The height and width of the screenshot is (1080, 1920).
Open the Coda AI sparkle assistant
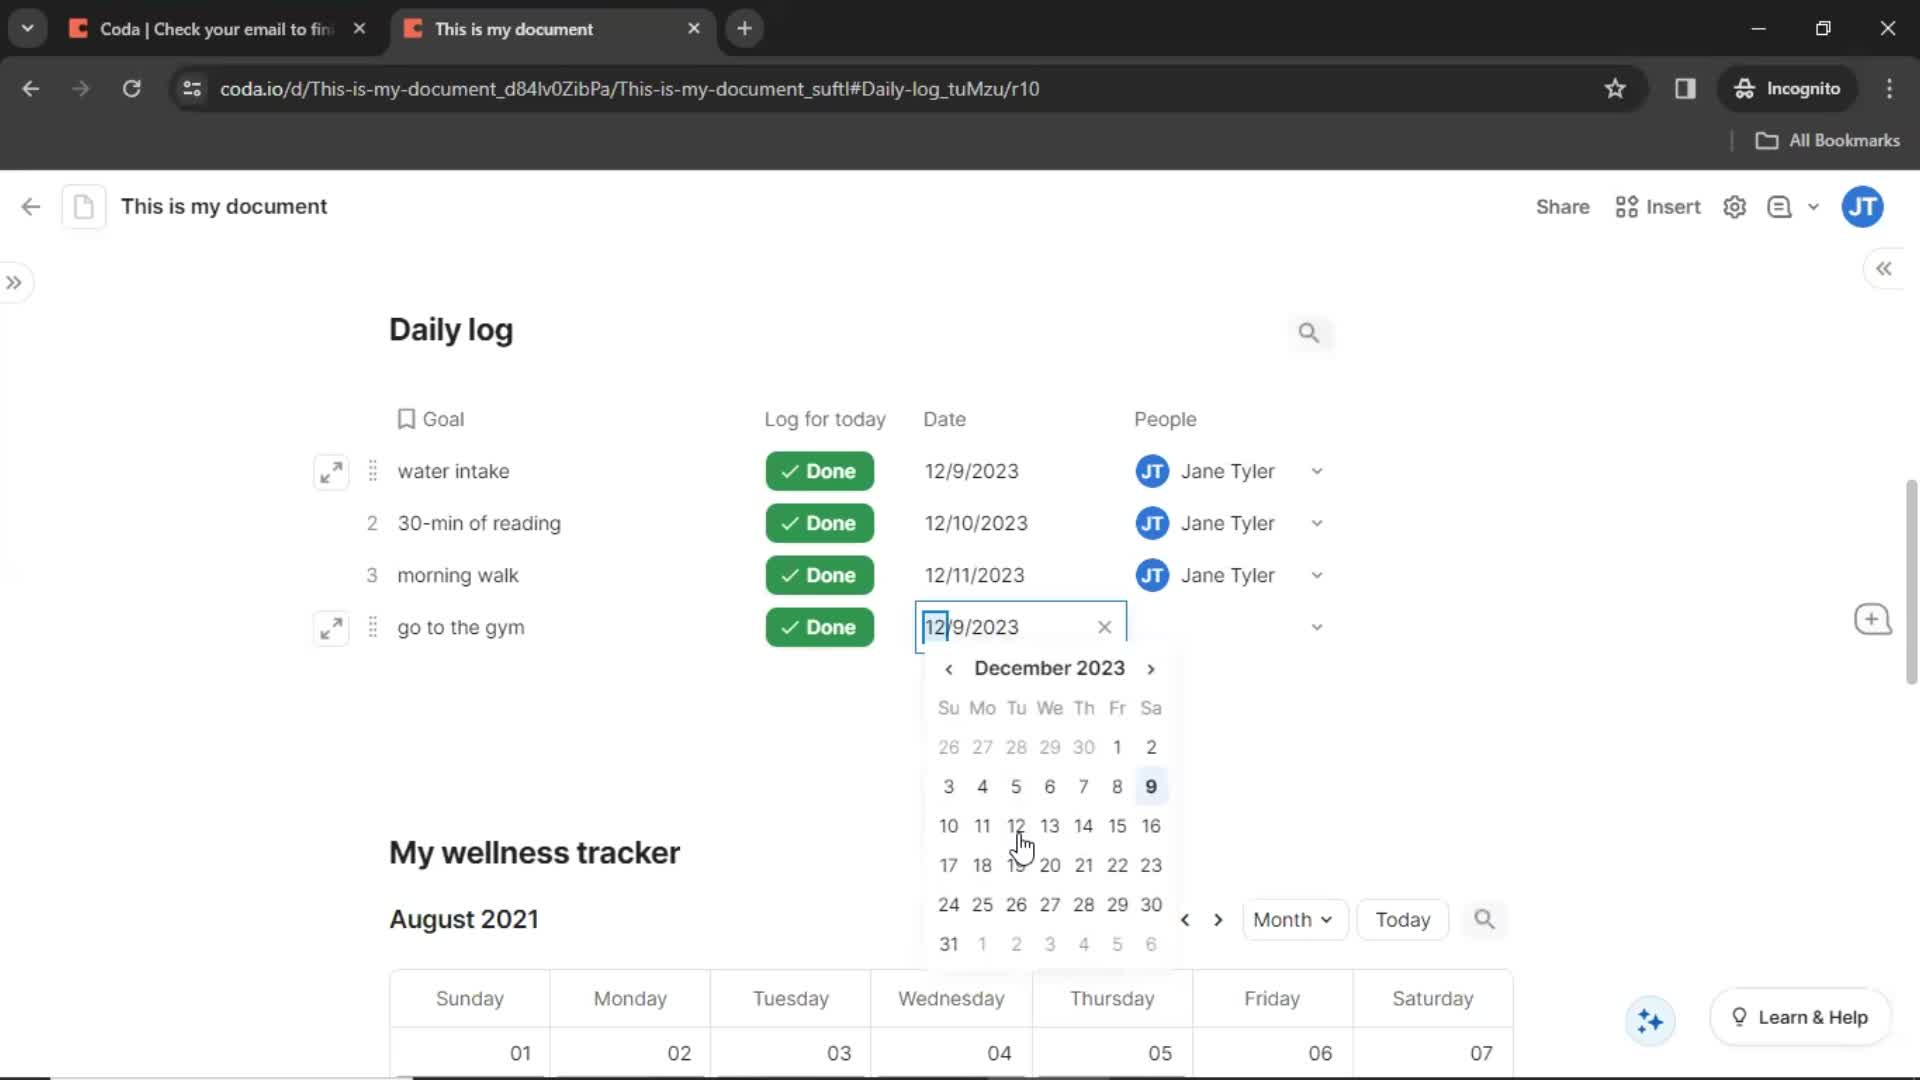tap(1650, 1021)
